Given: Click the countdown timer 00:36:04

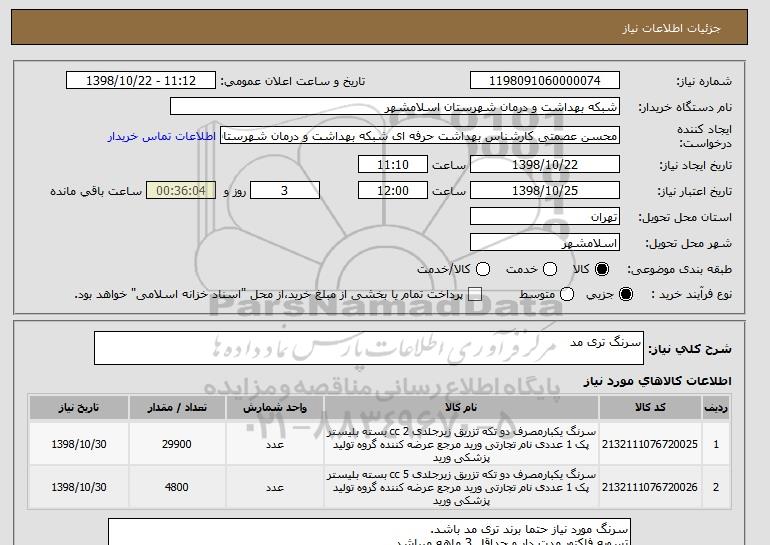Looking at the screenshot, I should click(x=181, y=191).
